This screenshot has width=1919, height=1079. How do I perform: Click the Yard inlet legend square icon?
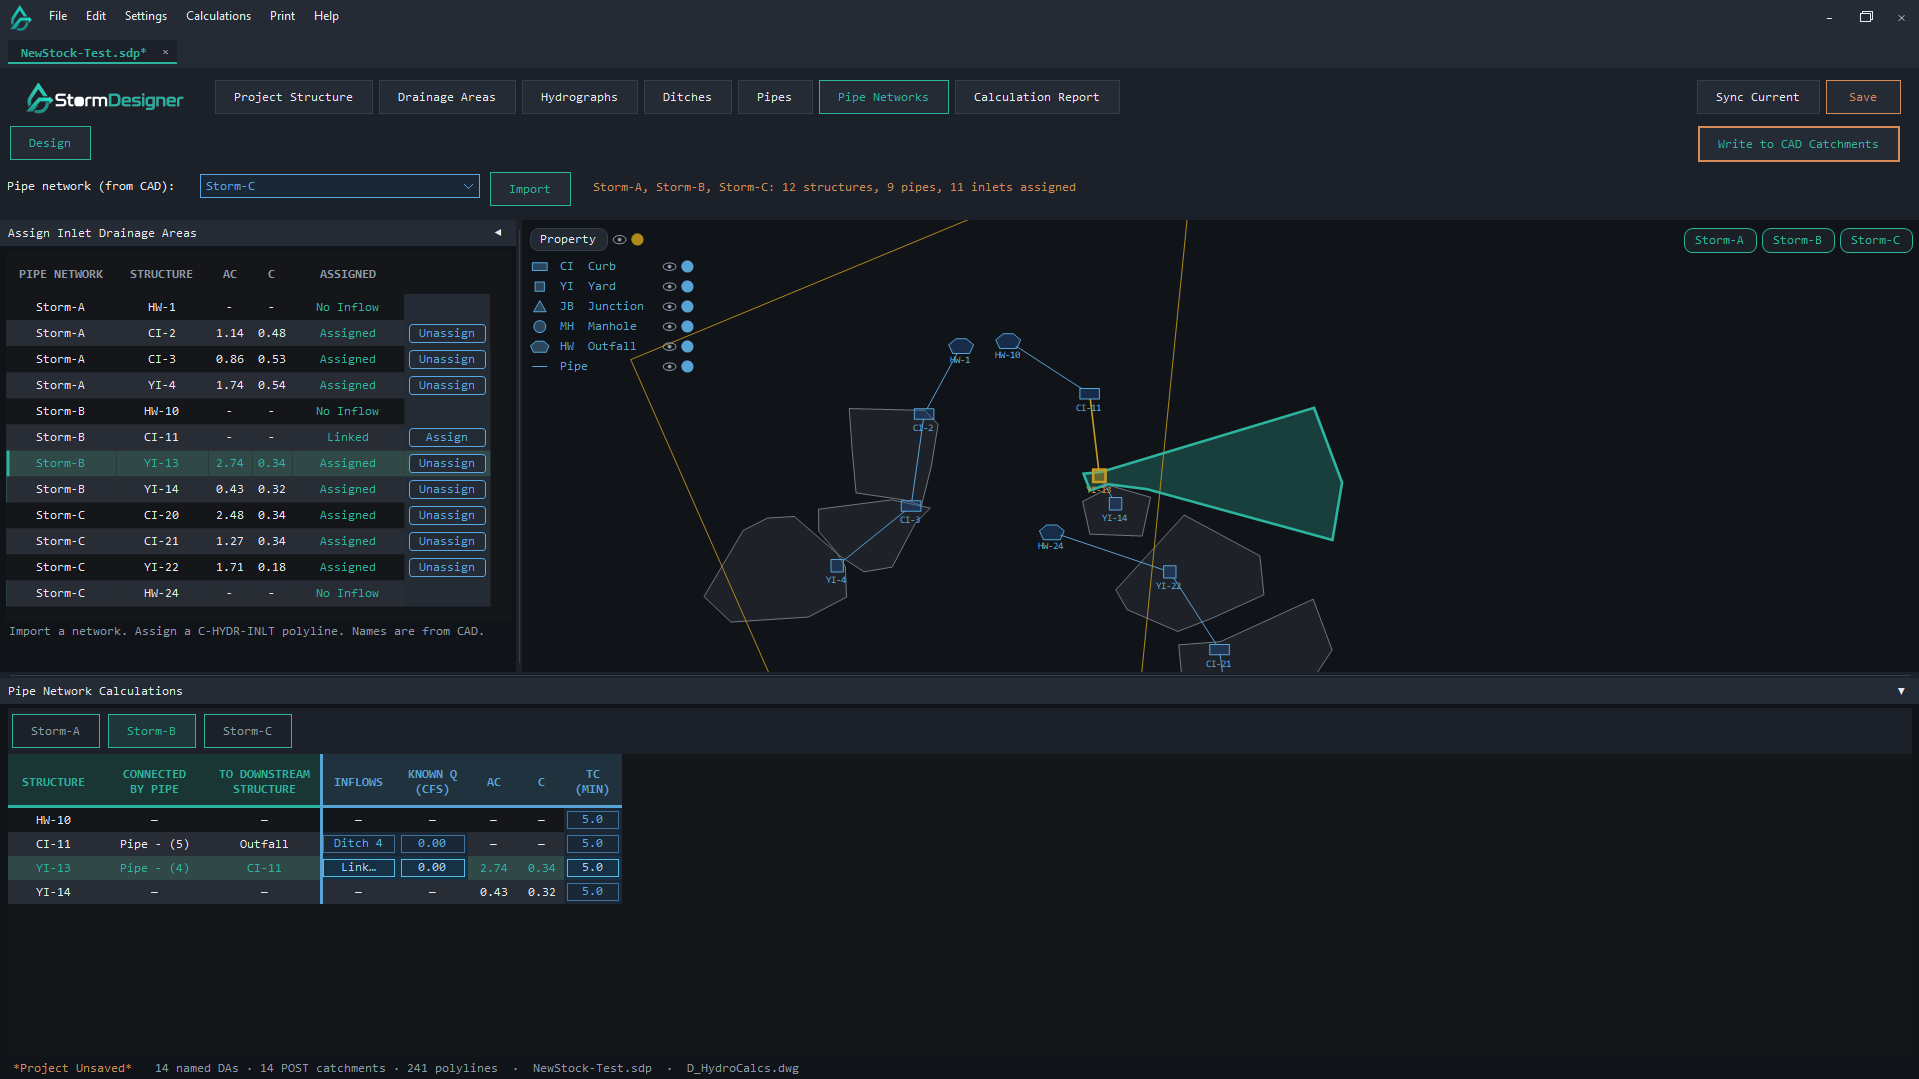[x=540, y=287]
